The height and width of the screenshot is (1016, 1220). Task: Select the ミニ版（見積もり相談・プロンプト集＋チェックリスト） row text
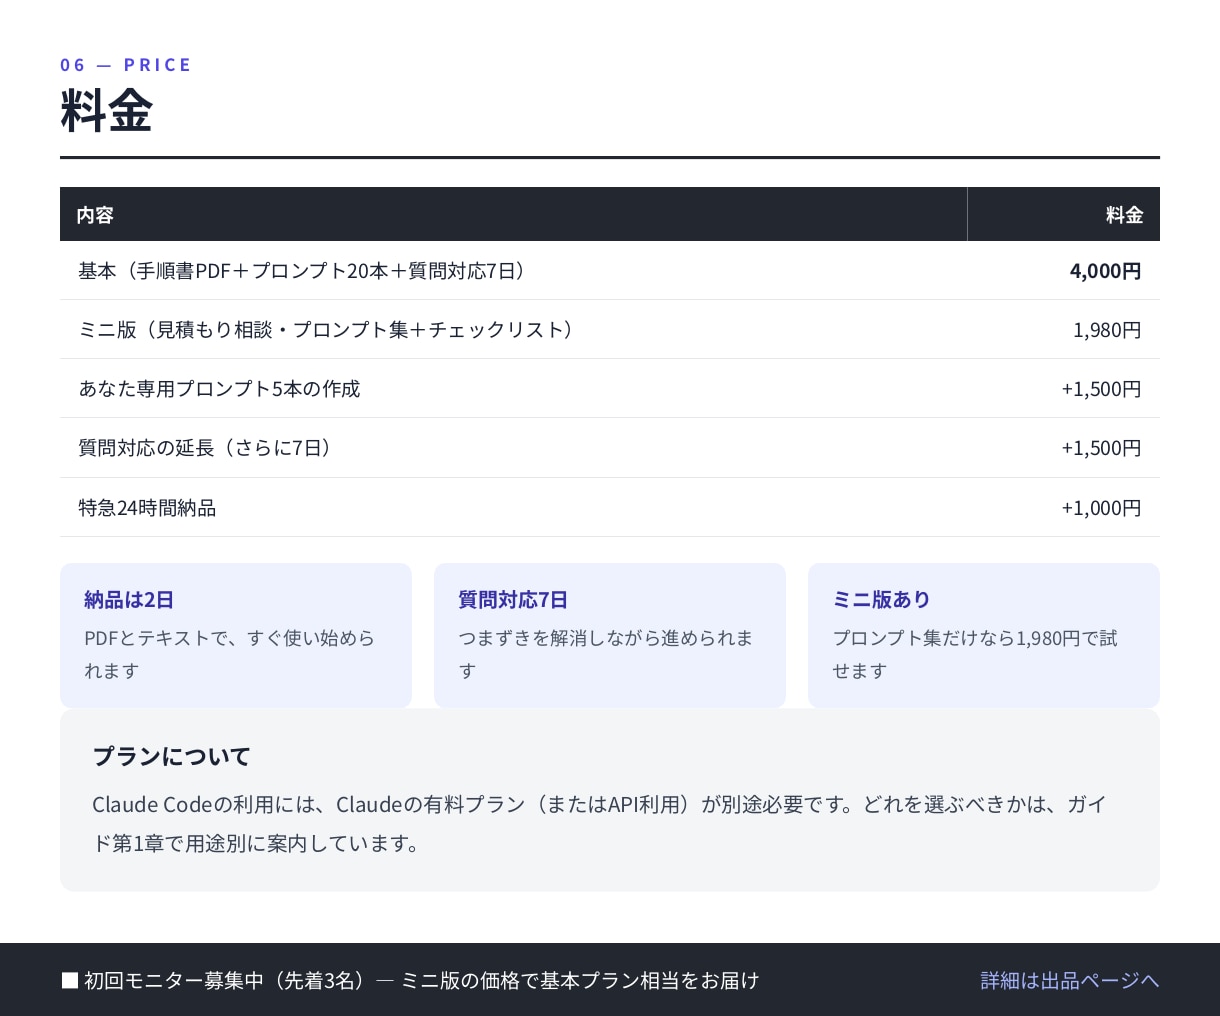(x=327, y=330)
